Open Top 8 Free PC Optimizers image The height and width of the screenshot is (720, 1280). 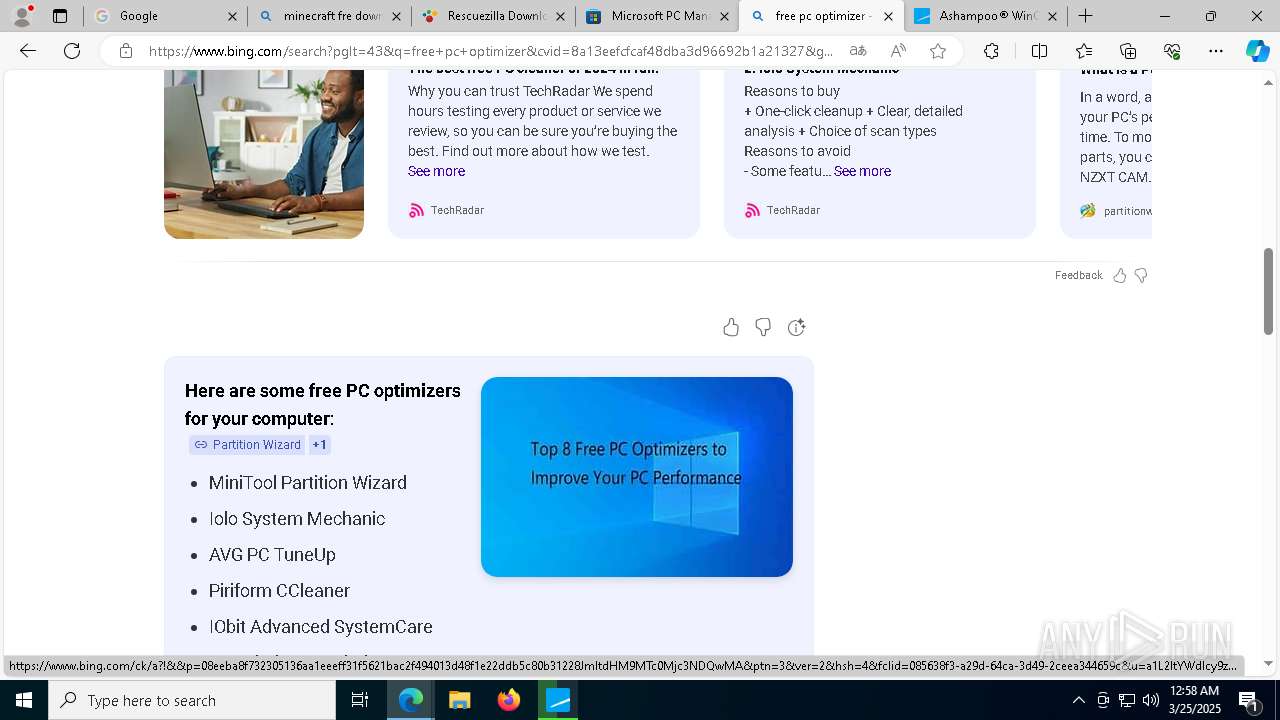tap(637, 477)
